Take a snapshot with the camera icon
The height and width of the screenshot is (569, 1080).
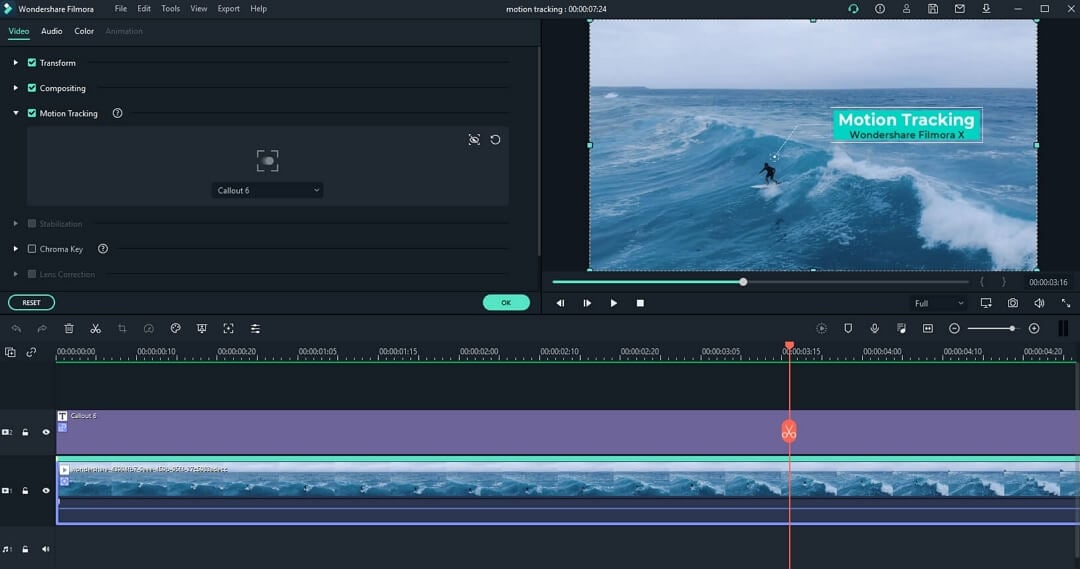tap(1012, 303)
